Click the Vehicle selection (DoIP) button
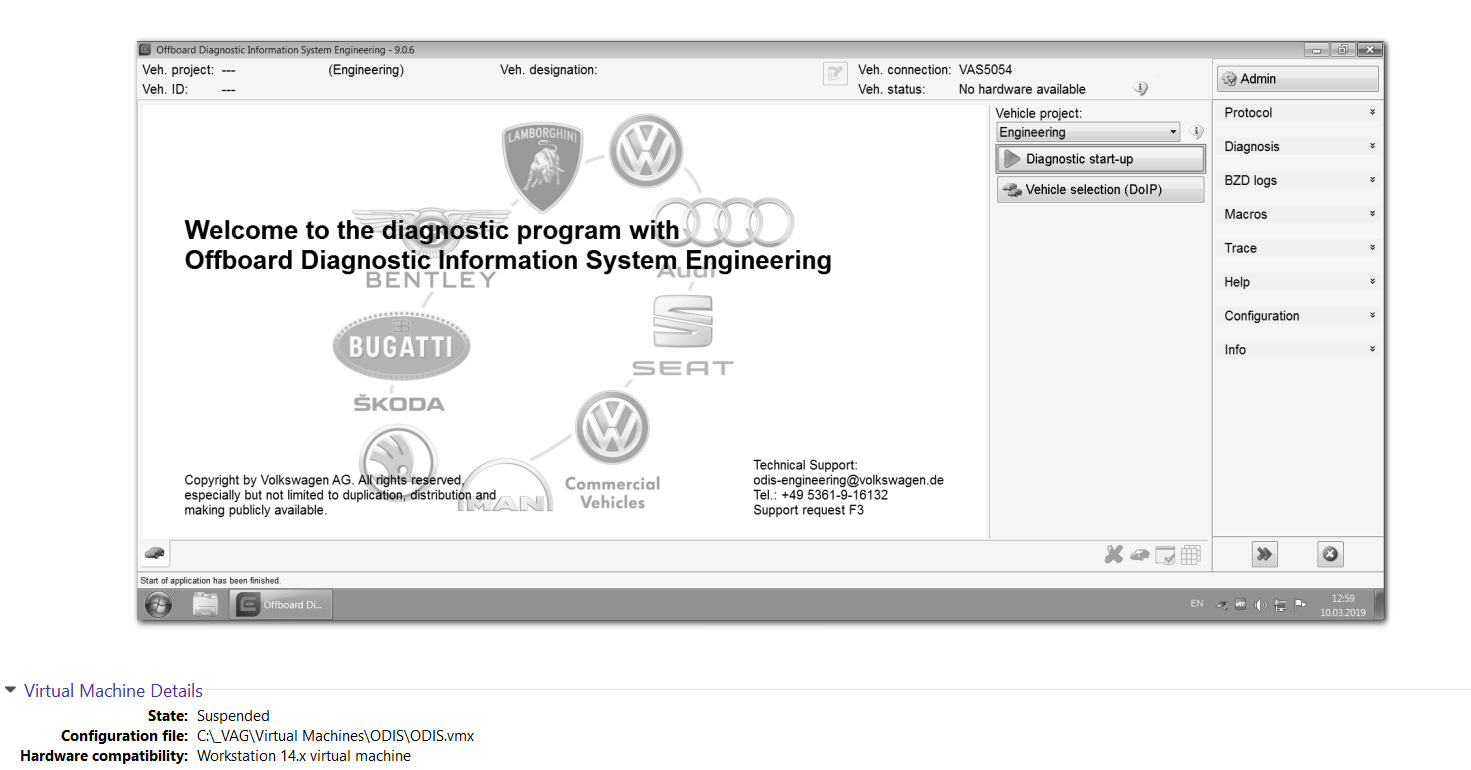The image size is (1471, 770). click(x=1100, y=189)
